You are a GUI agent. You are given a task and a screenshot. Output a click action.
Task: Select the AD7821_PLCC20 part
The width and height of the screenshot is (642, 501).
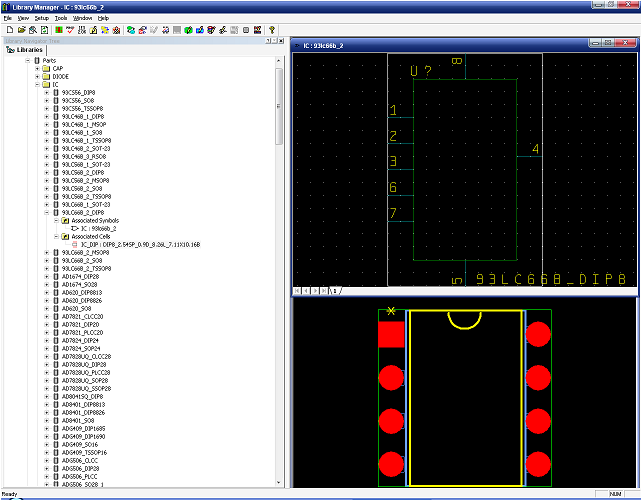tap(83, 332)
